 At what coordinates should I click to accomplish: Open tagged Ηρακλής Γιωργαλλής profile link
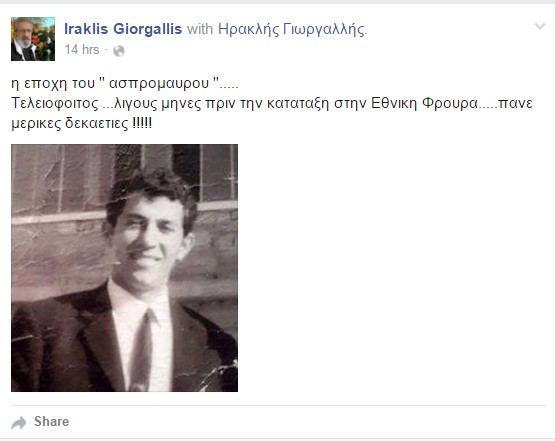point(292,29)
